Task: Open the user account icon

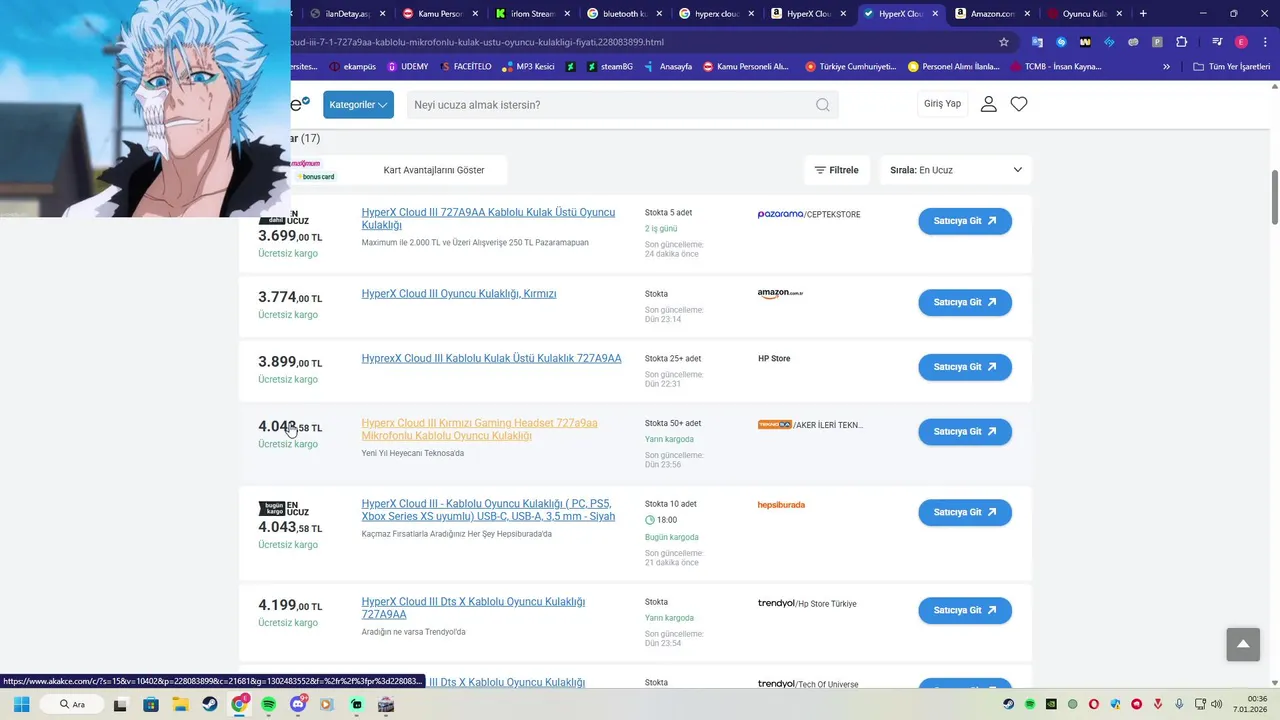Action: point(988,104)
